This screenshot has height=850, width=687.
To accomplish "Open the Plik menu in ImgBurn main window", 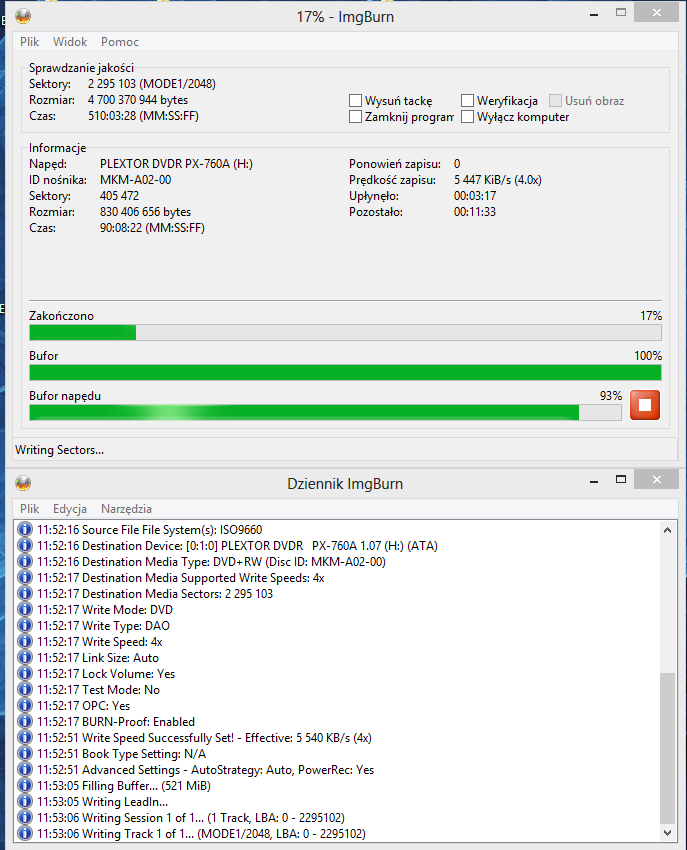I will tap(29, 42).
